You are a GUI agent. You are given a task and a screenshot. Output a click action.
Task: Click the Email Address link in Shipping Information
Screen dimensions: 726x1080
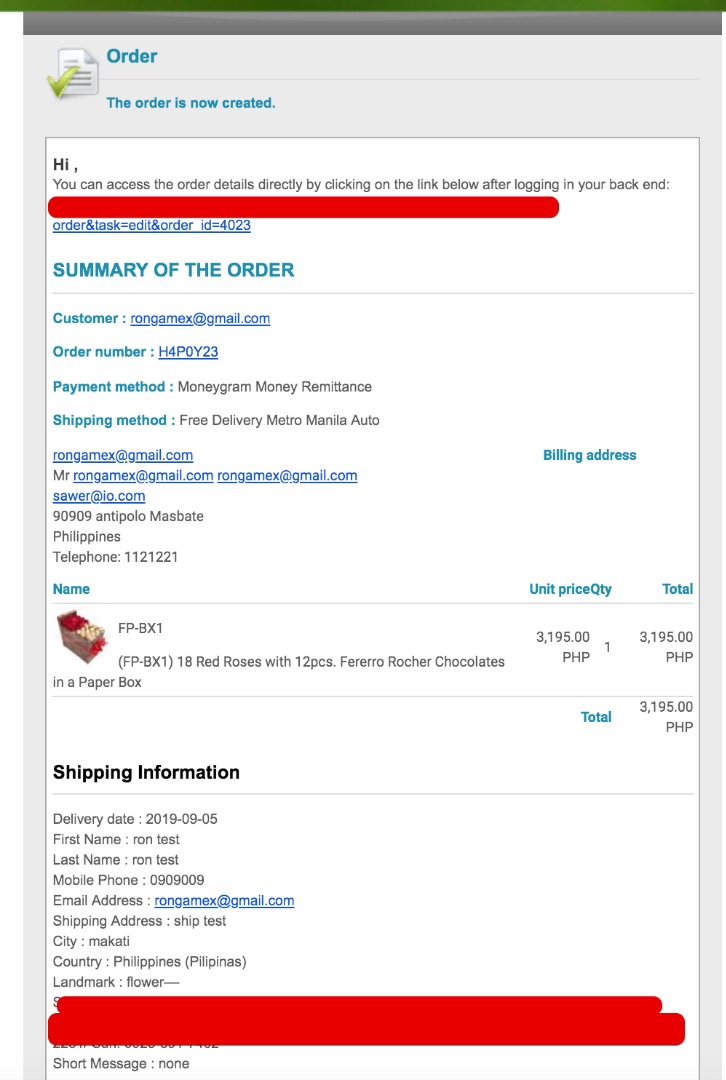pos(224,901)
